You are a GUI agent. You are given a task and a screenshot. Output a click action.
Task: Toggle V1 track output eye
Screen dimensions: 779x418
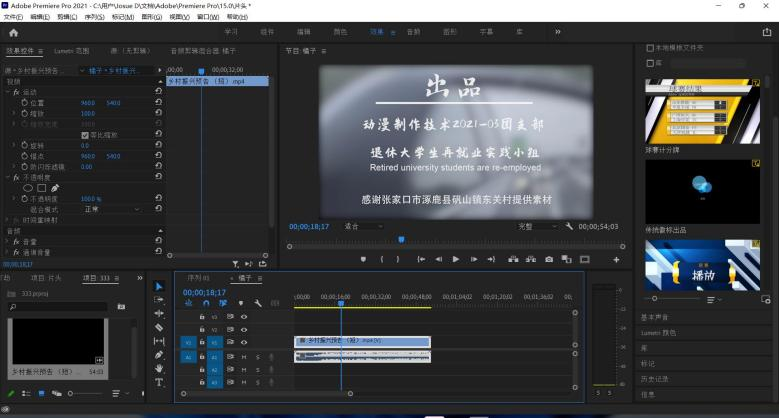[x=244, y=342]
